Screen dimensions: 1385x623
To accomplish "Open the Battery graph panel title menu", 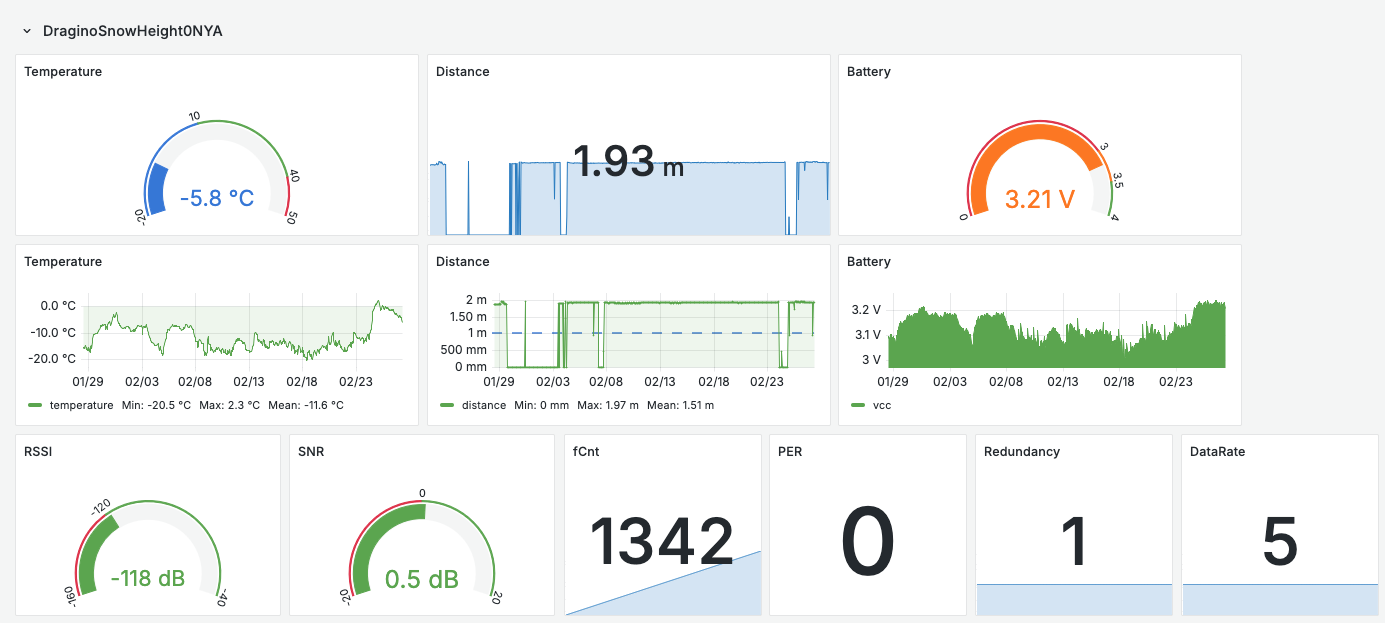I will [x=868, y=262].
